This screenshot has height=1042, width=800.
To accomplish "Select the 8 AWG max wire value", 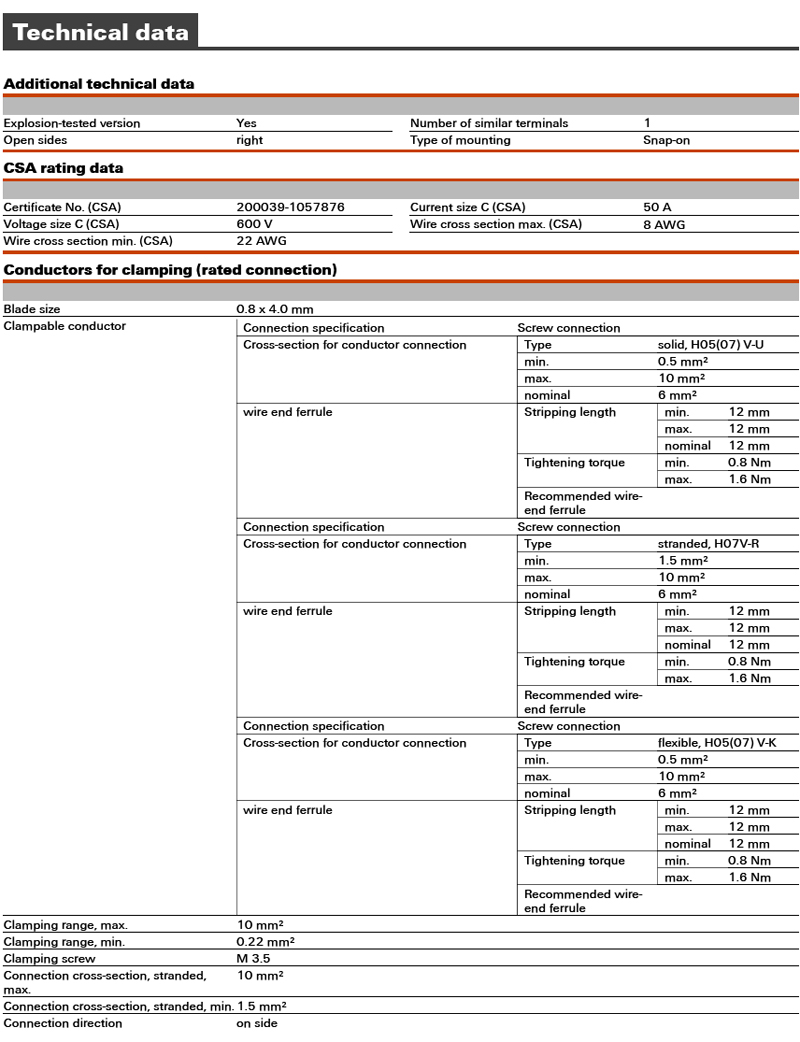I will [x=664, y=224].
